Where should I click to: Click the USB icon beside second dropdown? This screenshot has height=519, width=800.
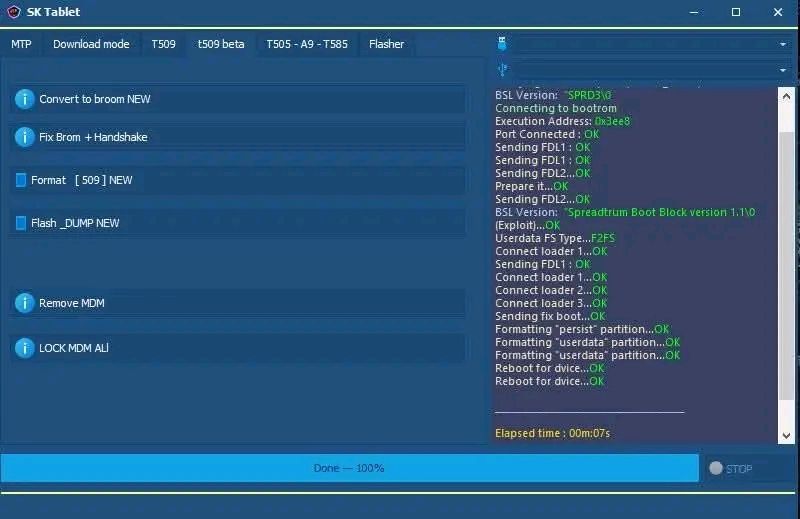click(x=502, y=69)
